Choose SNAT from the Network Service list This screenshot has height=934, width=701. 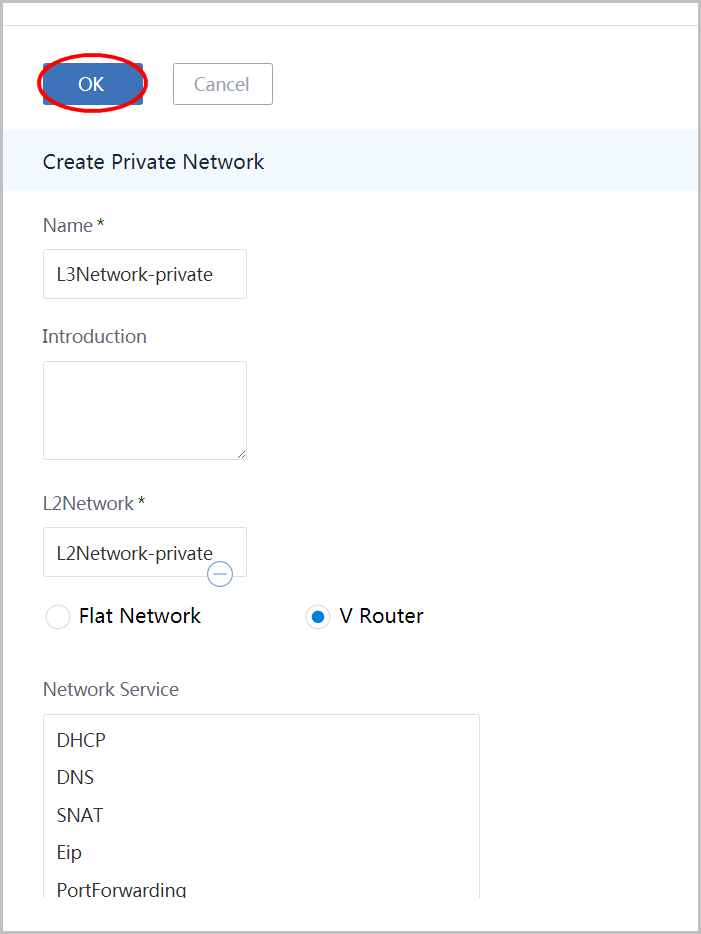click(x=80, y=815)
